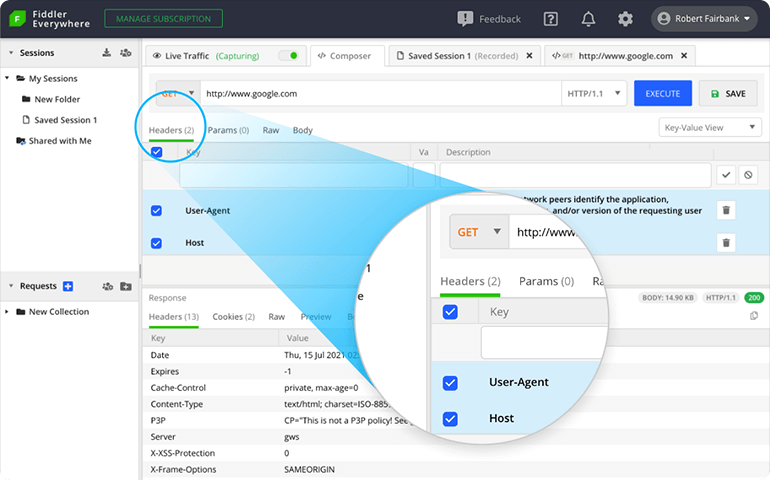Open help with the question mark icon

point(551,19)
